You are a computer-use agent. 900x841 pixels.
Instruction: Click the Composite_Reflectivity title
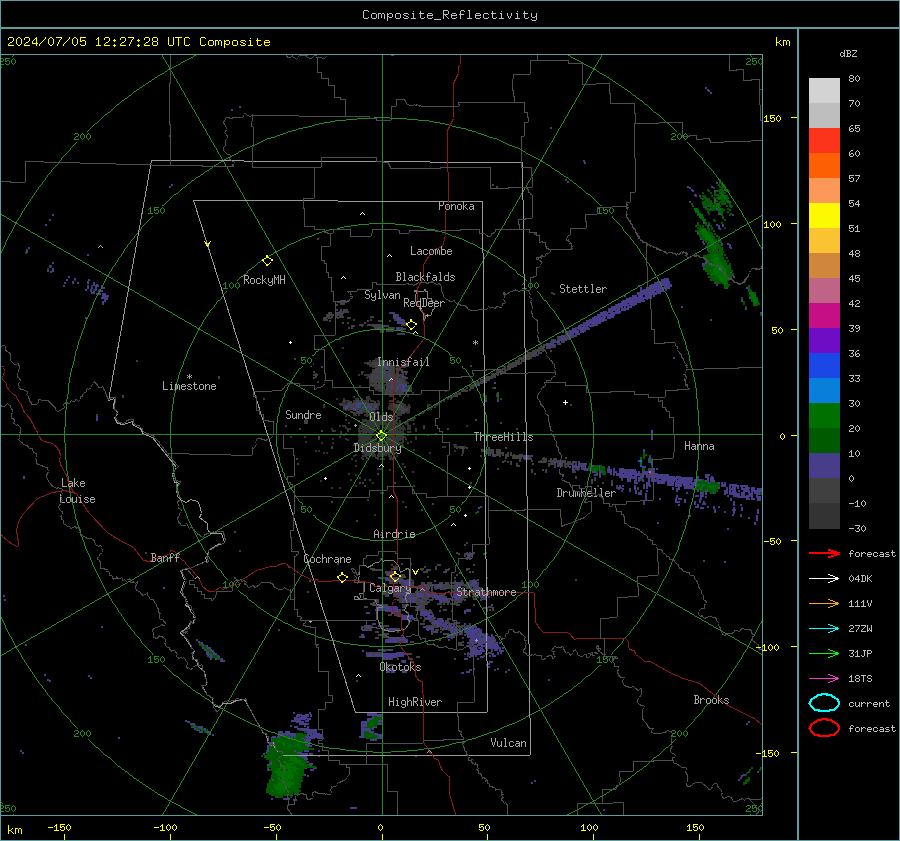point(450,15)
